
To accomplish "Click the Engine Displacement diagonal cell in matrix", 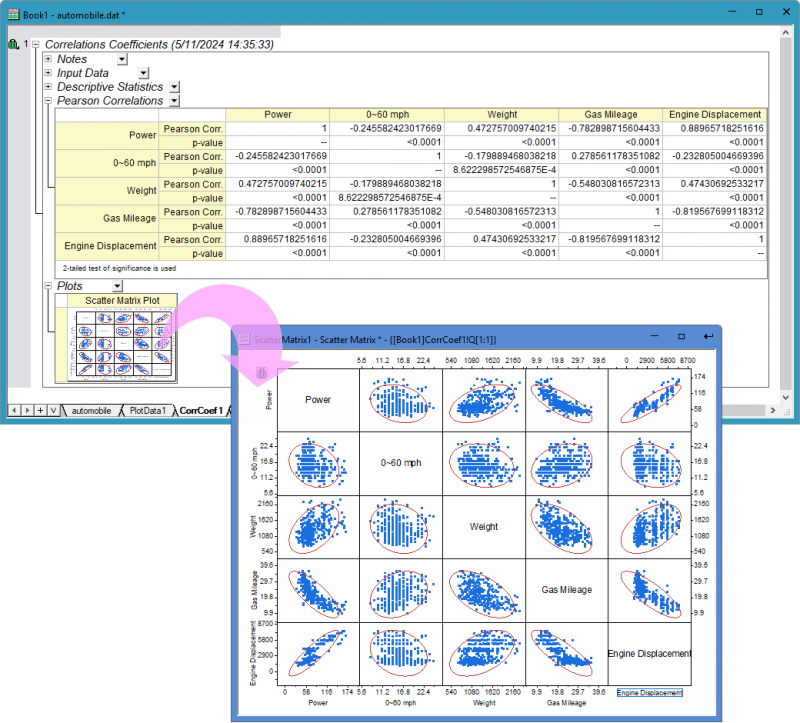I will 649,654.
